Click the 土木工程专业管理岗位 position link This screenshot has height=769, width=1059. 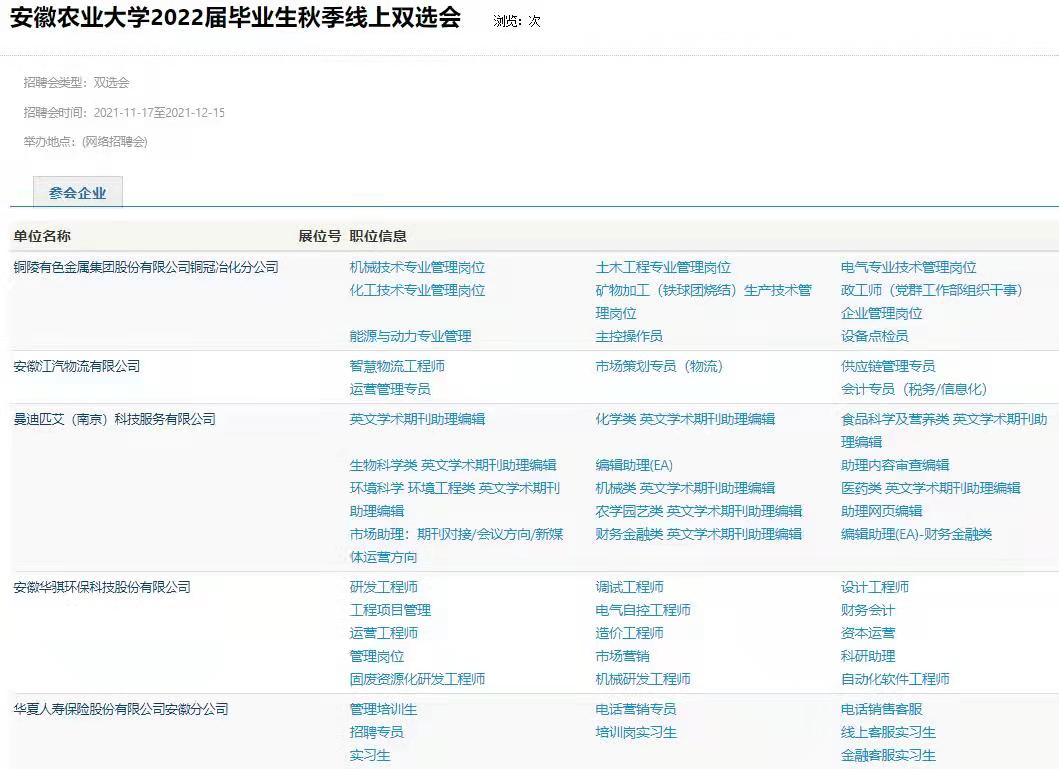[663, 267]
